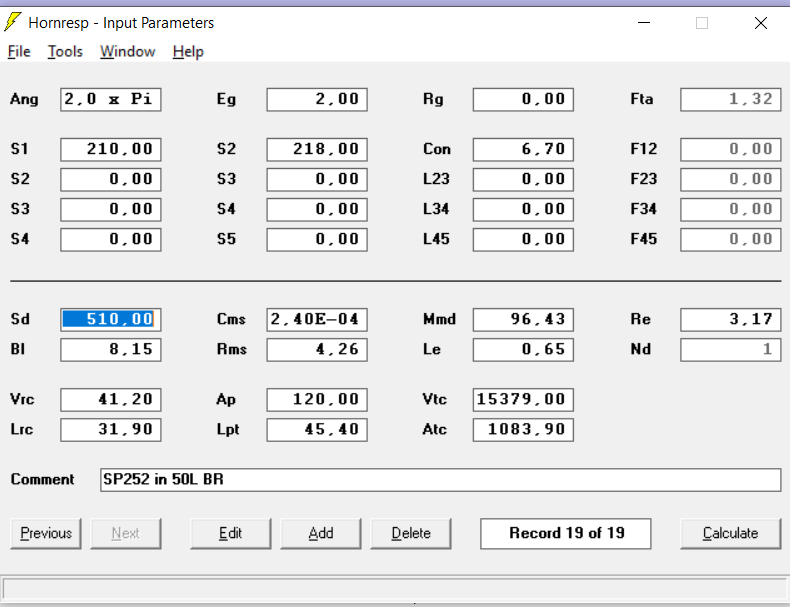Image resolution: width=790 pixels, height=607 pixels.
Task: Click the S1 field with 210,00
Action: tap(111, 149)
